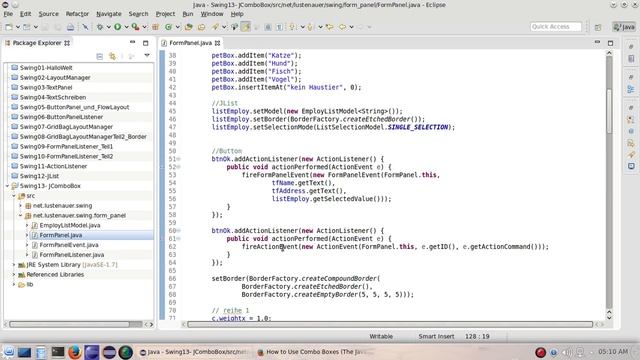Expand JRE System Library node

pyautogui.click(x=14, y=265)
